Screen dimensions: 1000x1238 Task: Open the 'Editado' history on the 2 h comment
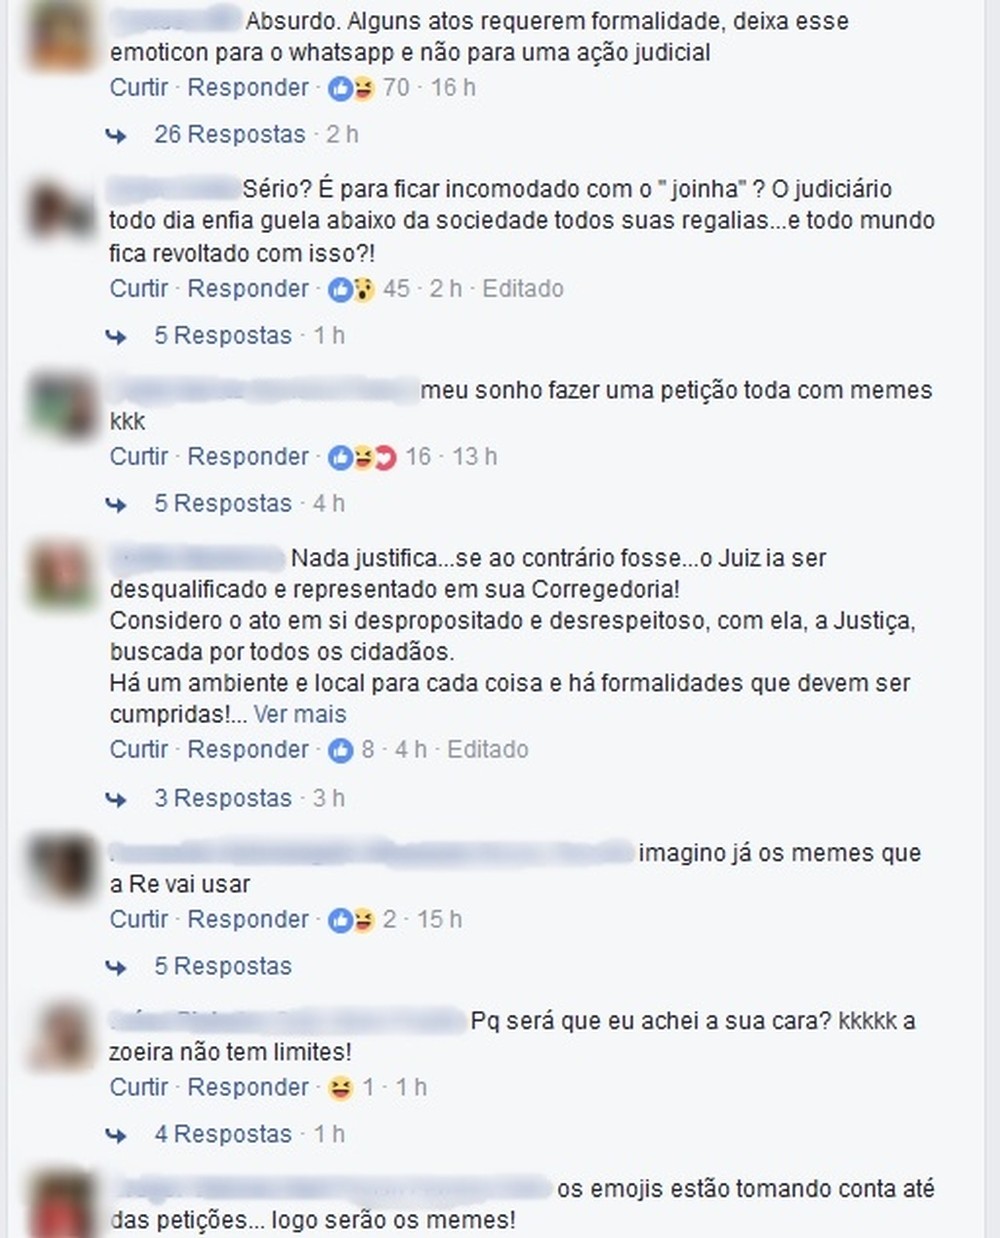[x=523, y=289]
